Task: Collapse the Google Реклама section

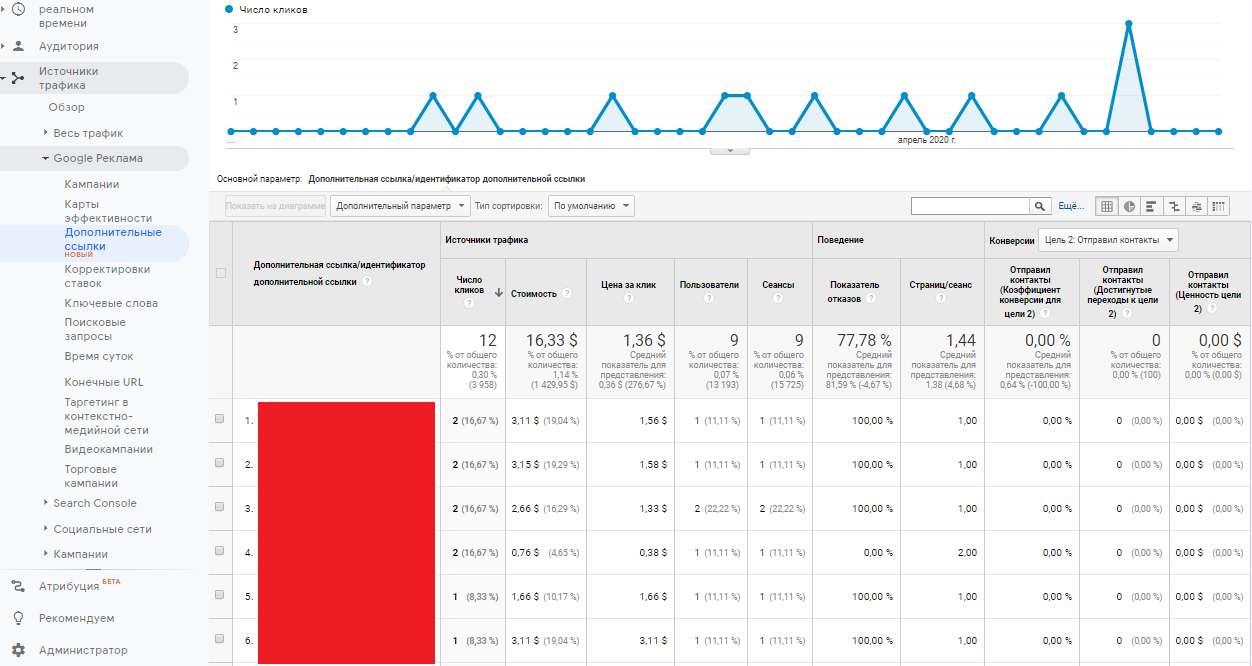Action: (45, 158)
